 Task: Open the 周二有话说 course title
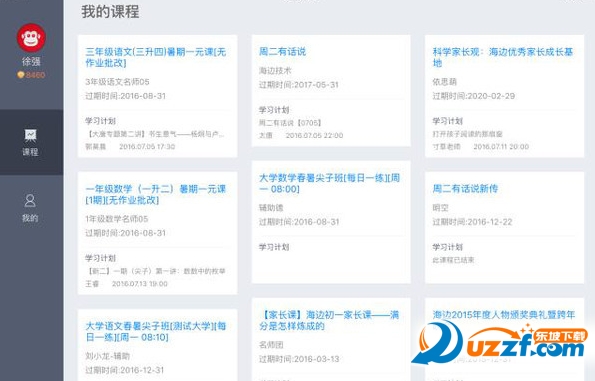pos(282,52)
